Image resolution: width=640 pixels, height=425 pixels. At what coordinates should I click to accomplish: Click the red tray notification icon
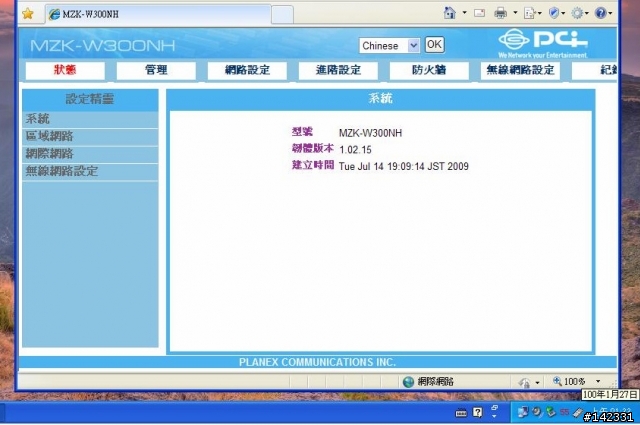pyautogui.click(x=564, y=412)
